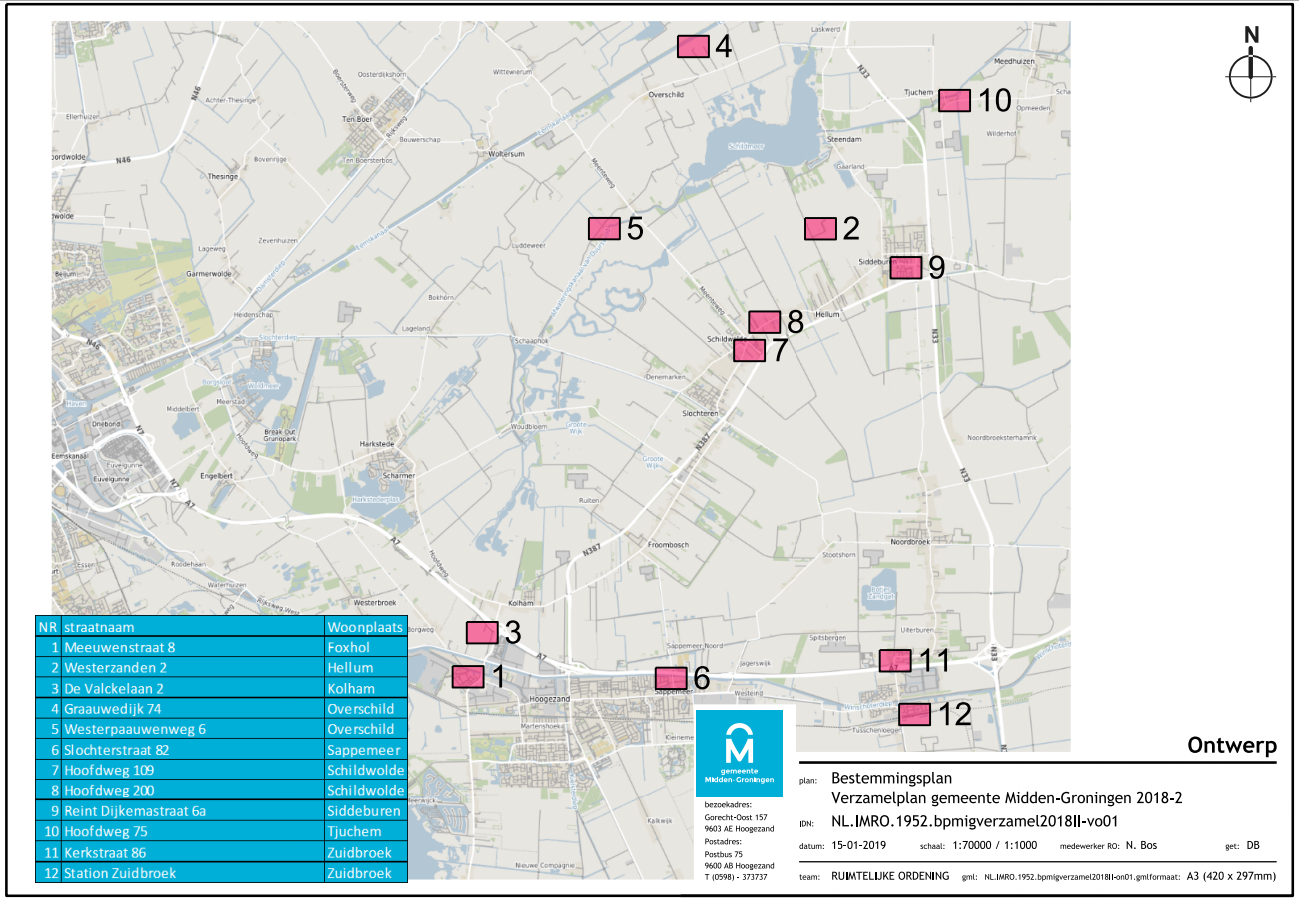Screen dimensions: 1299x902
Task: Click the pink location marker numbered 6
Action: [x=670, y=679]
